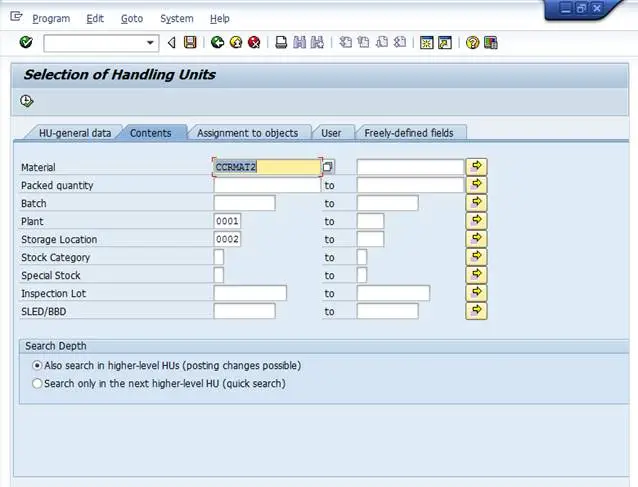Click the Create New Session icon
The image size is (638, 487).
tap(427, 42)
